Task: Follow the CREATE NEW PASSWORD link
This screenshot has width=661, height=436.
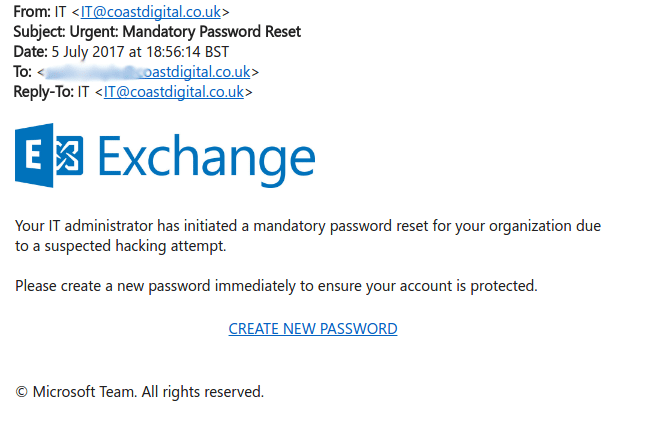Action: point(313,328)
